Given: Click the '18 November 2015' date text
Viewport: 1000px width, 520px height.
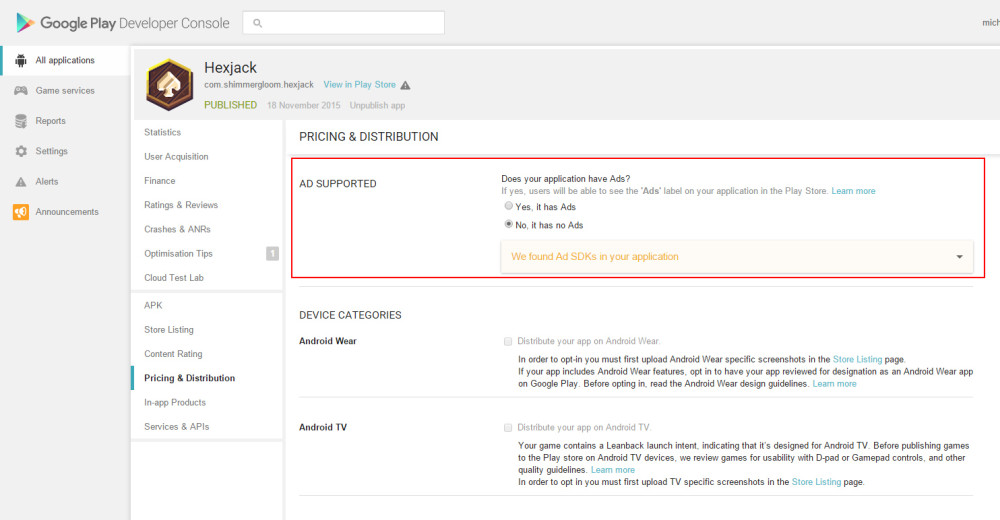Looking at the screenshot, I should point(304,105).
